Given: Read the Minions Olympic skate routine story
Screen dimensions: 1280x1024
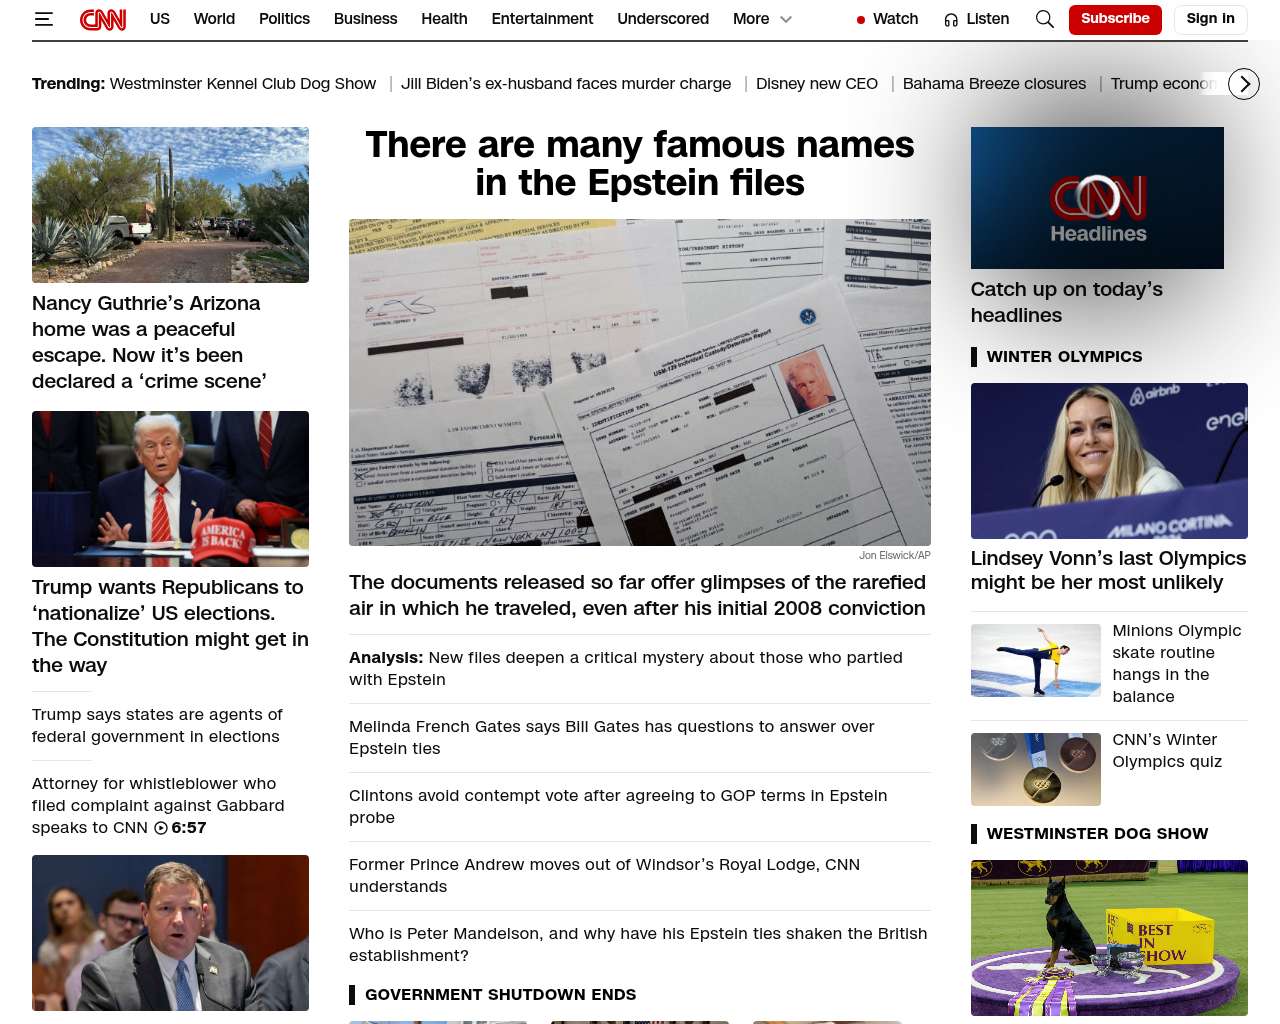Looking at the screenshot, I should click(1177, 663).
